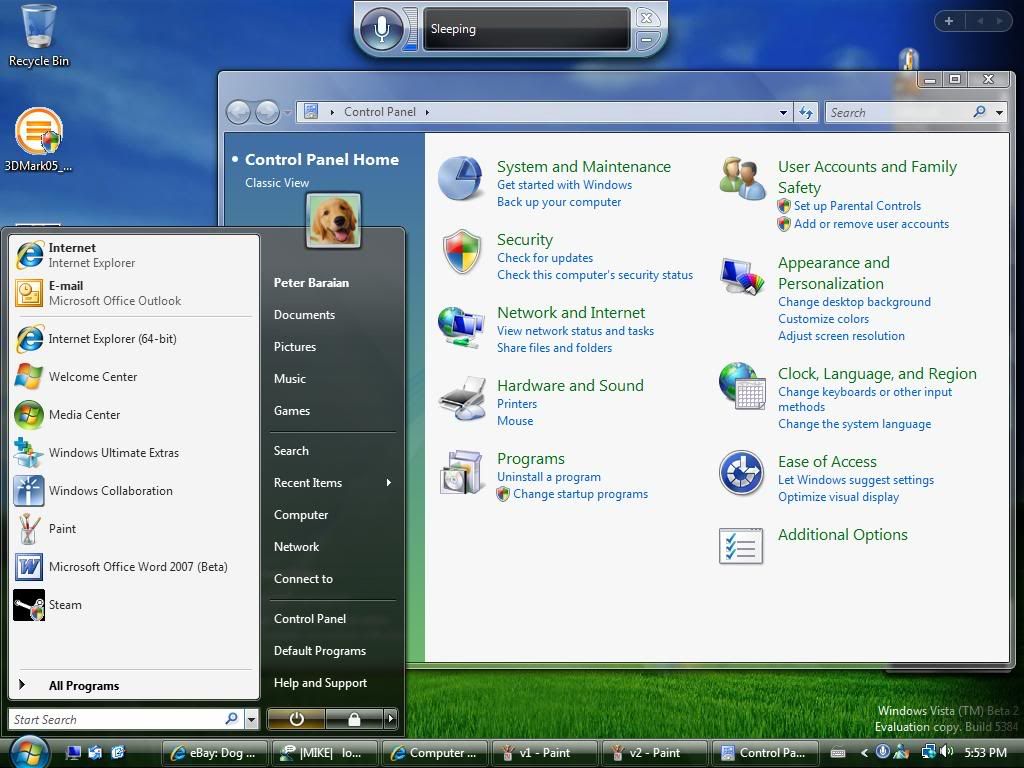The width and height of the screenshot is (1024, 768).
Task: Click the Control Panel back arrow button
Action: [x=238, y=112]
